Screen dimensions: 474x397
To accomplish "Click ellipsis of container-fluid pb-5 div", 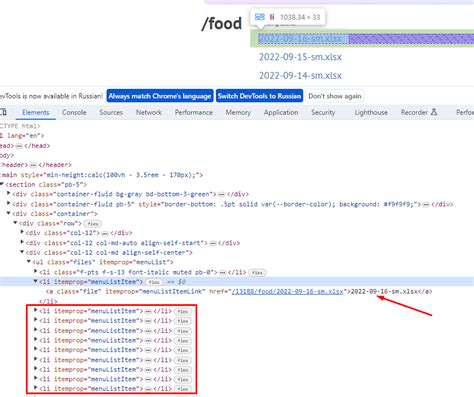I will pos(426,204).
